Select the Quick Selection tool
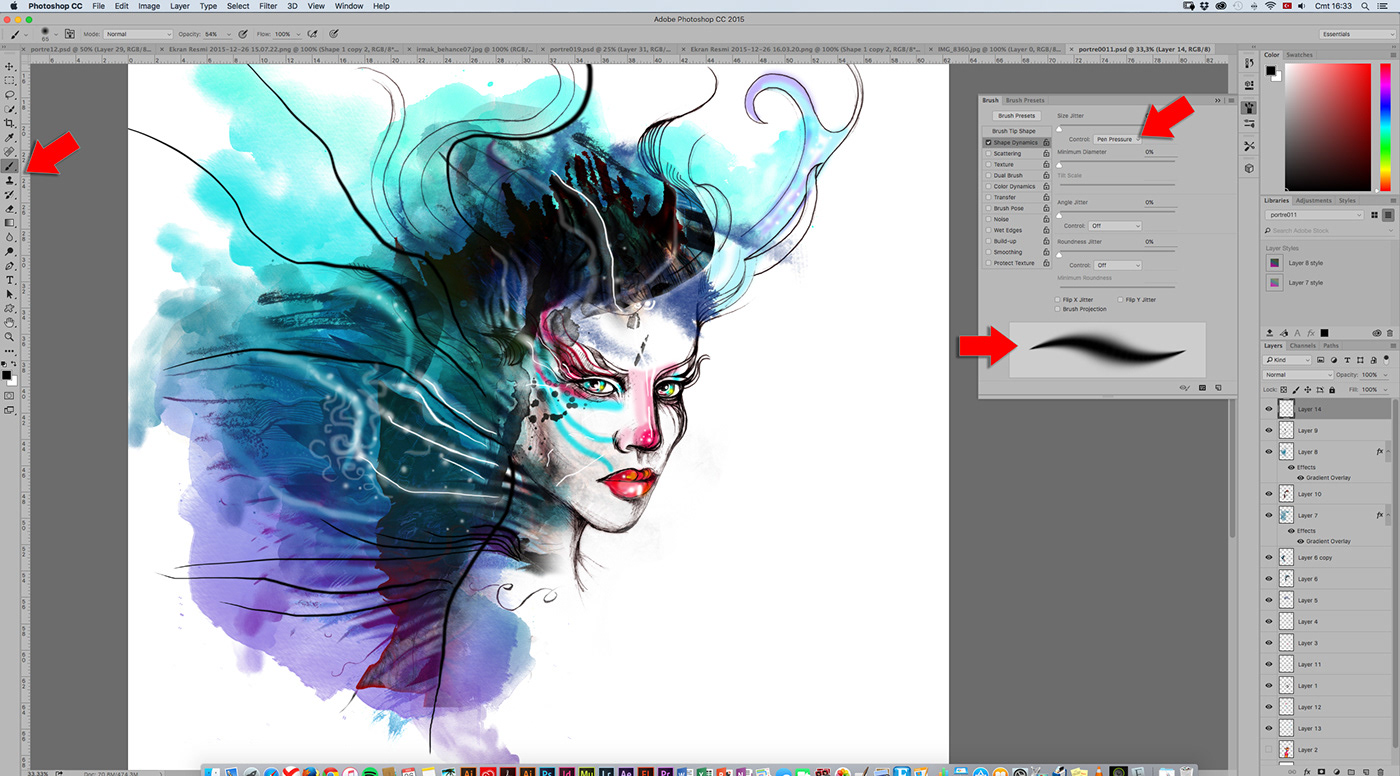Viewport: 1400px width, 776px height. (10, 109)
